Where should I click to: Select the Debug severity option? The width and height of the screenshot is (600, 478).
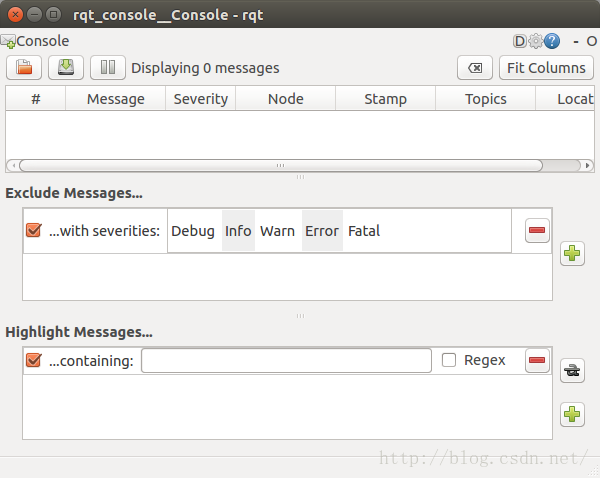pos(193,231)
